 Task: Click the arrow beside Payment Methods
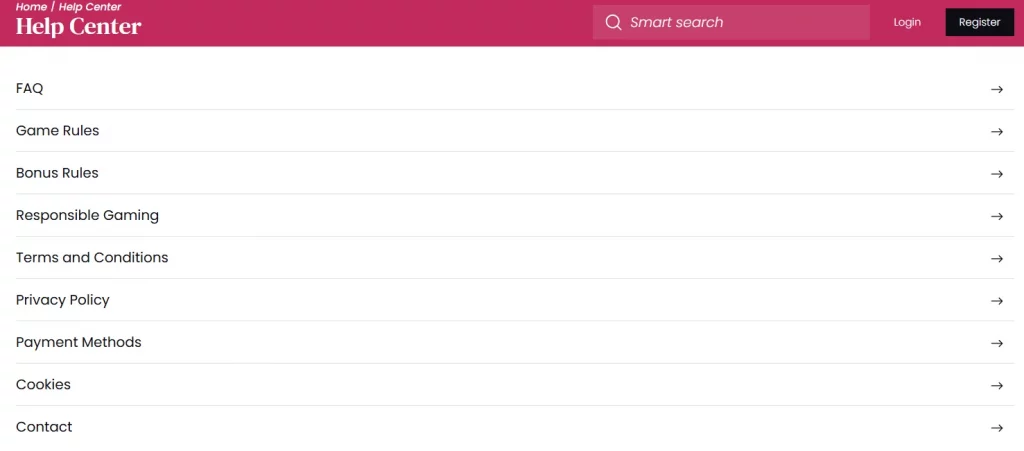tap(997, 343)
